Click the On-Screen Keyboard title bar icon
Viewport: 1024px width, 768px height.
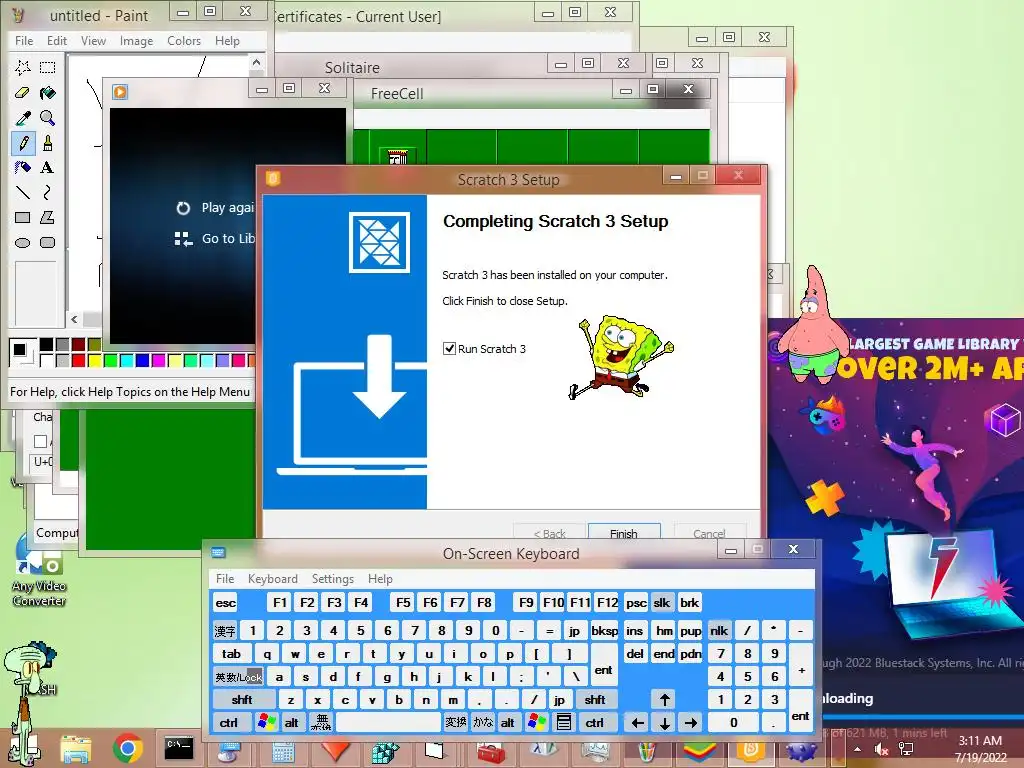218,553
